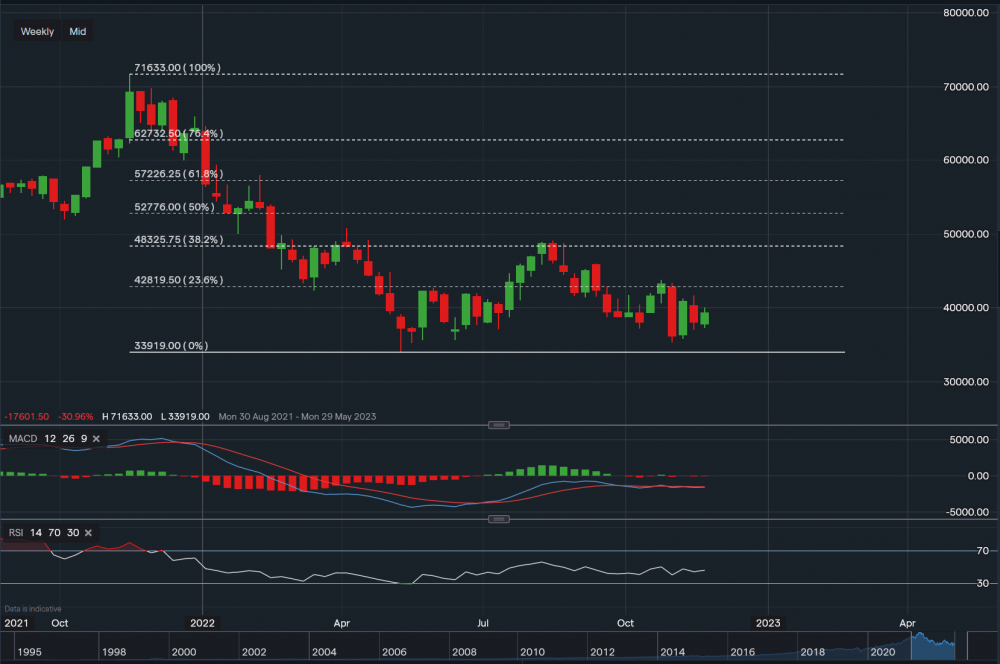Remove the MACD indicator with its X icon
Screen dimensions: 1000x664
pos(97,439)
